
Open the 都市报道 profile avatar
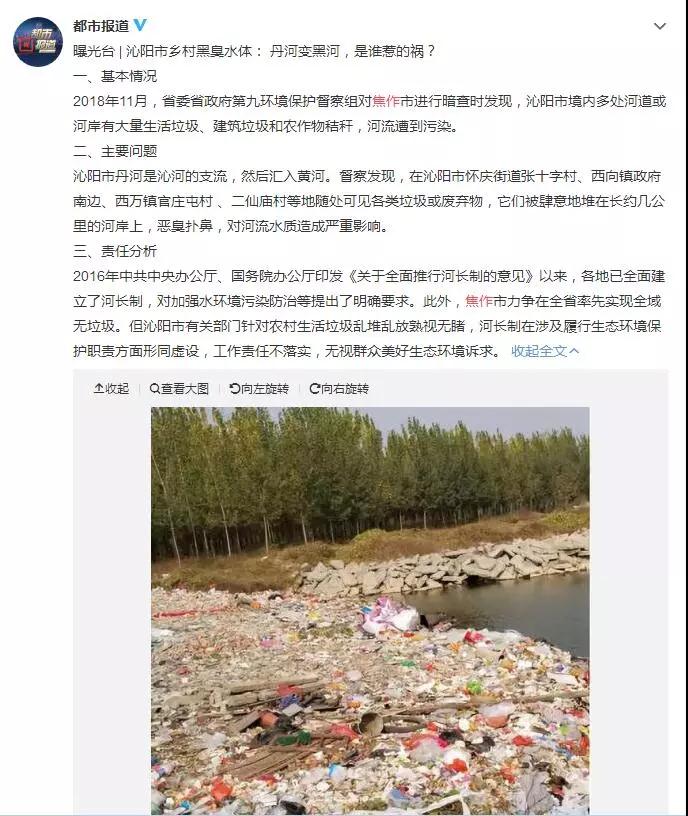click(37, 42)
